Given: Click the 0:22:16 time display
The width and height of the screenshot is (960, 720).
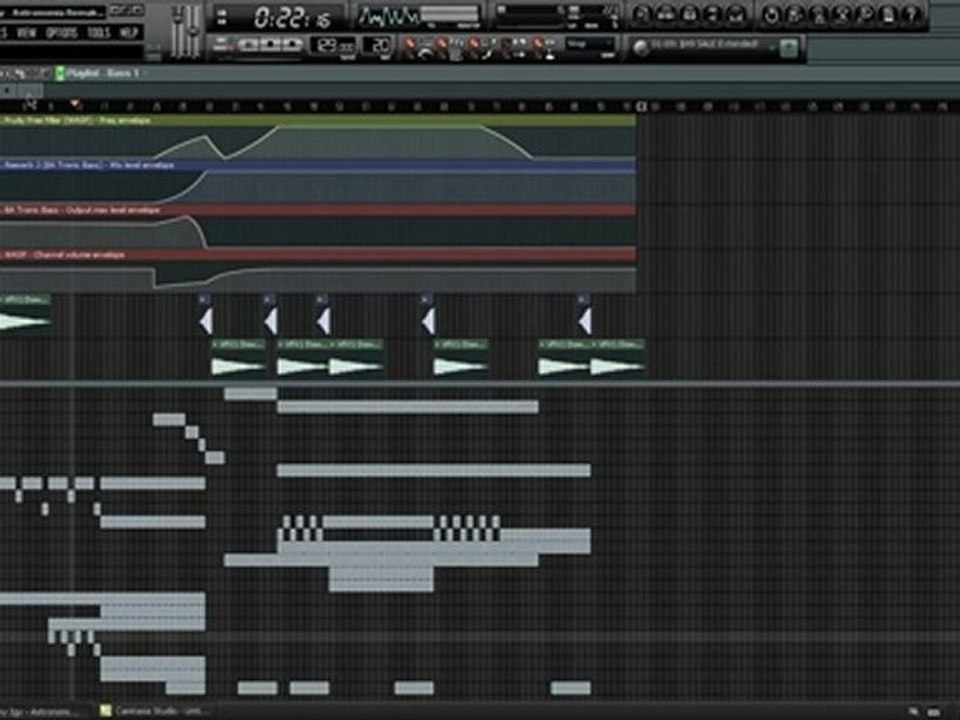Looking at the screenshot, I should [x=293, y=18].
